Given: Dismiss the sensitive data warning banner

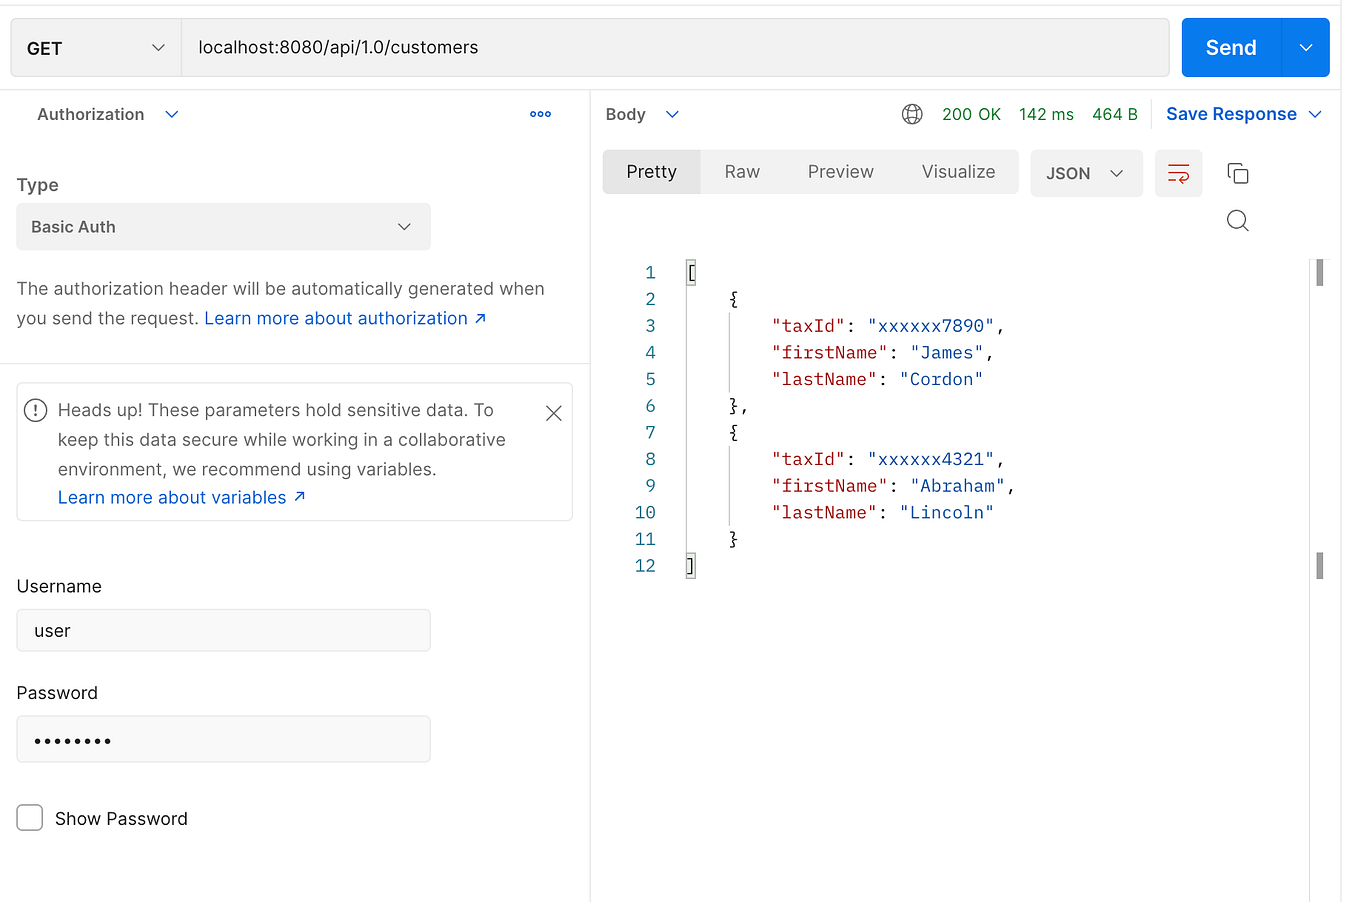Looking at the screenshot, I should click(553, 412).
